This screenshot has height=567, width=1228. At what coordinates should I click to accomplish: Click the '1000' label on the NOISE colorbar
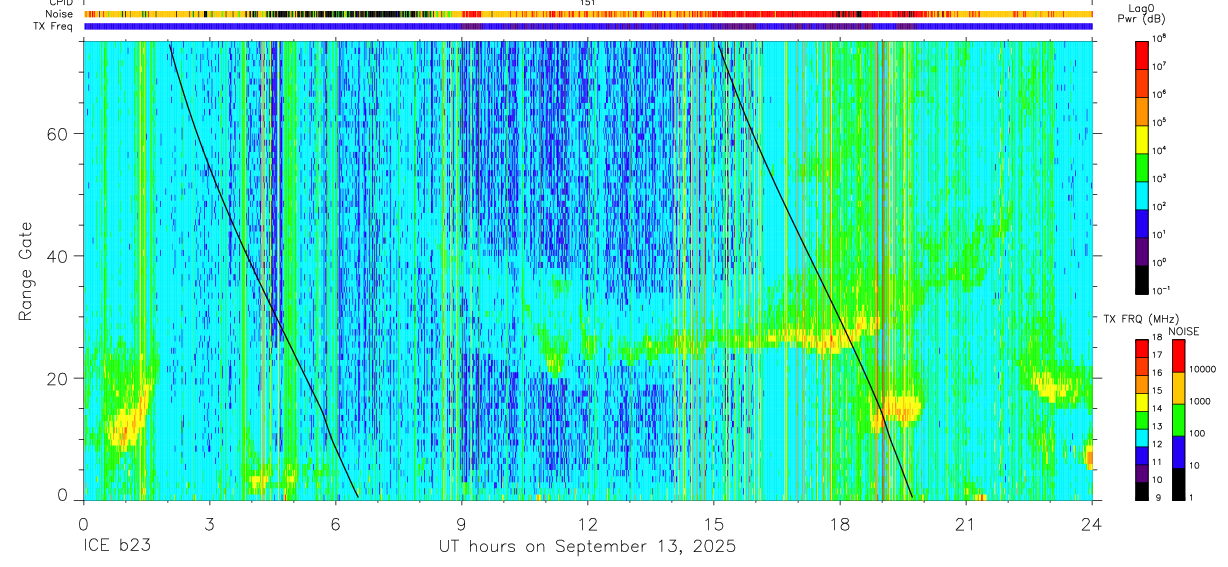1201,401
